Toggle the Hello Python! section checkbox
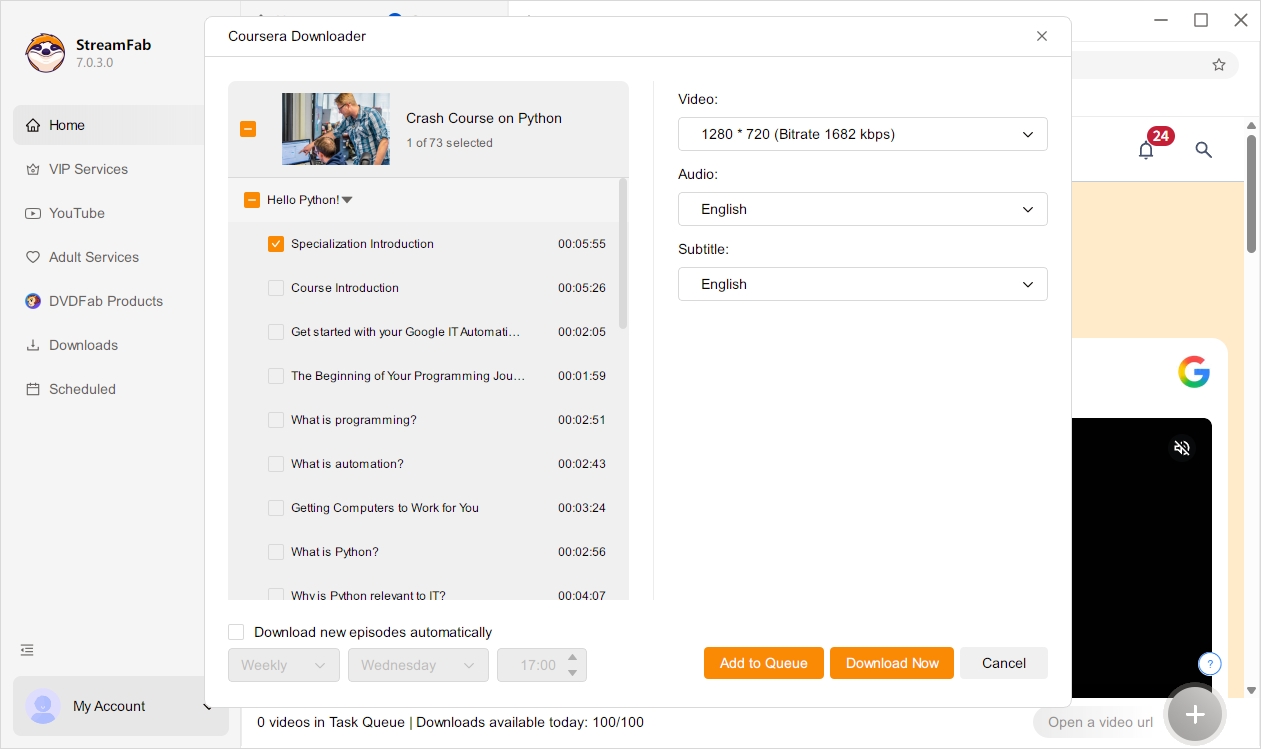The image size is (1261, 749). [252, 200]
